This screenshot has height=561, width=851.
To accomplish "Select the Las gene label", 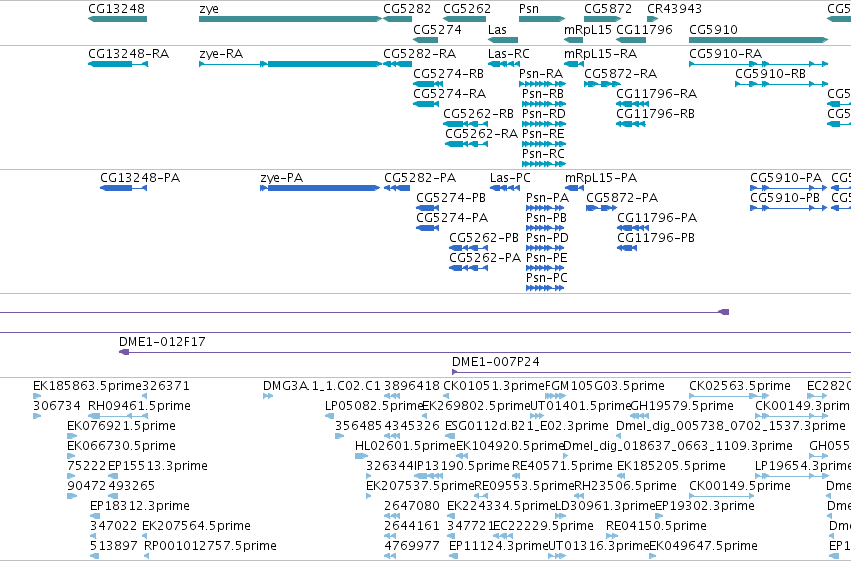I will [497, 29].
